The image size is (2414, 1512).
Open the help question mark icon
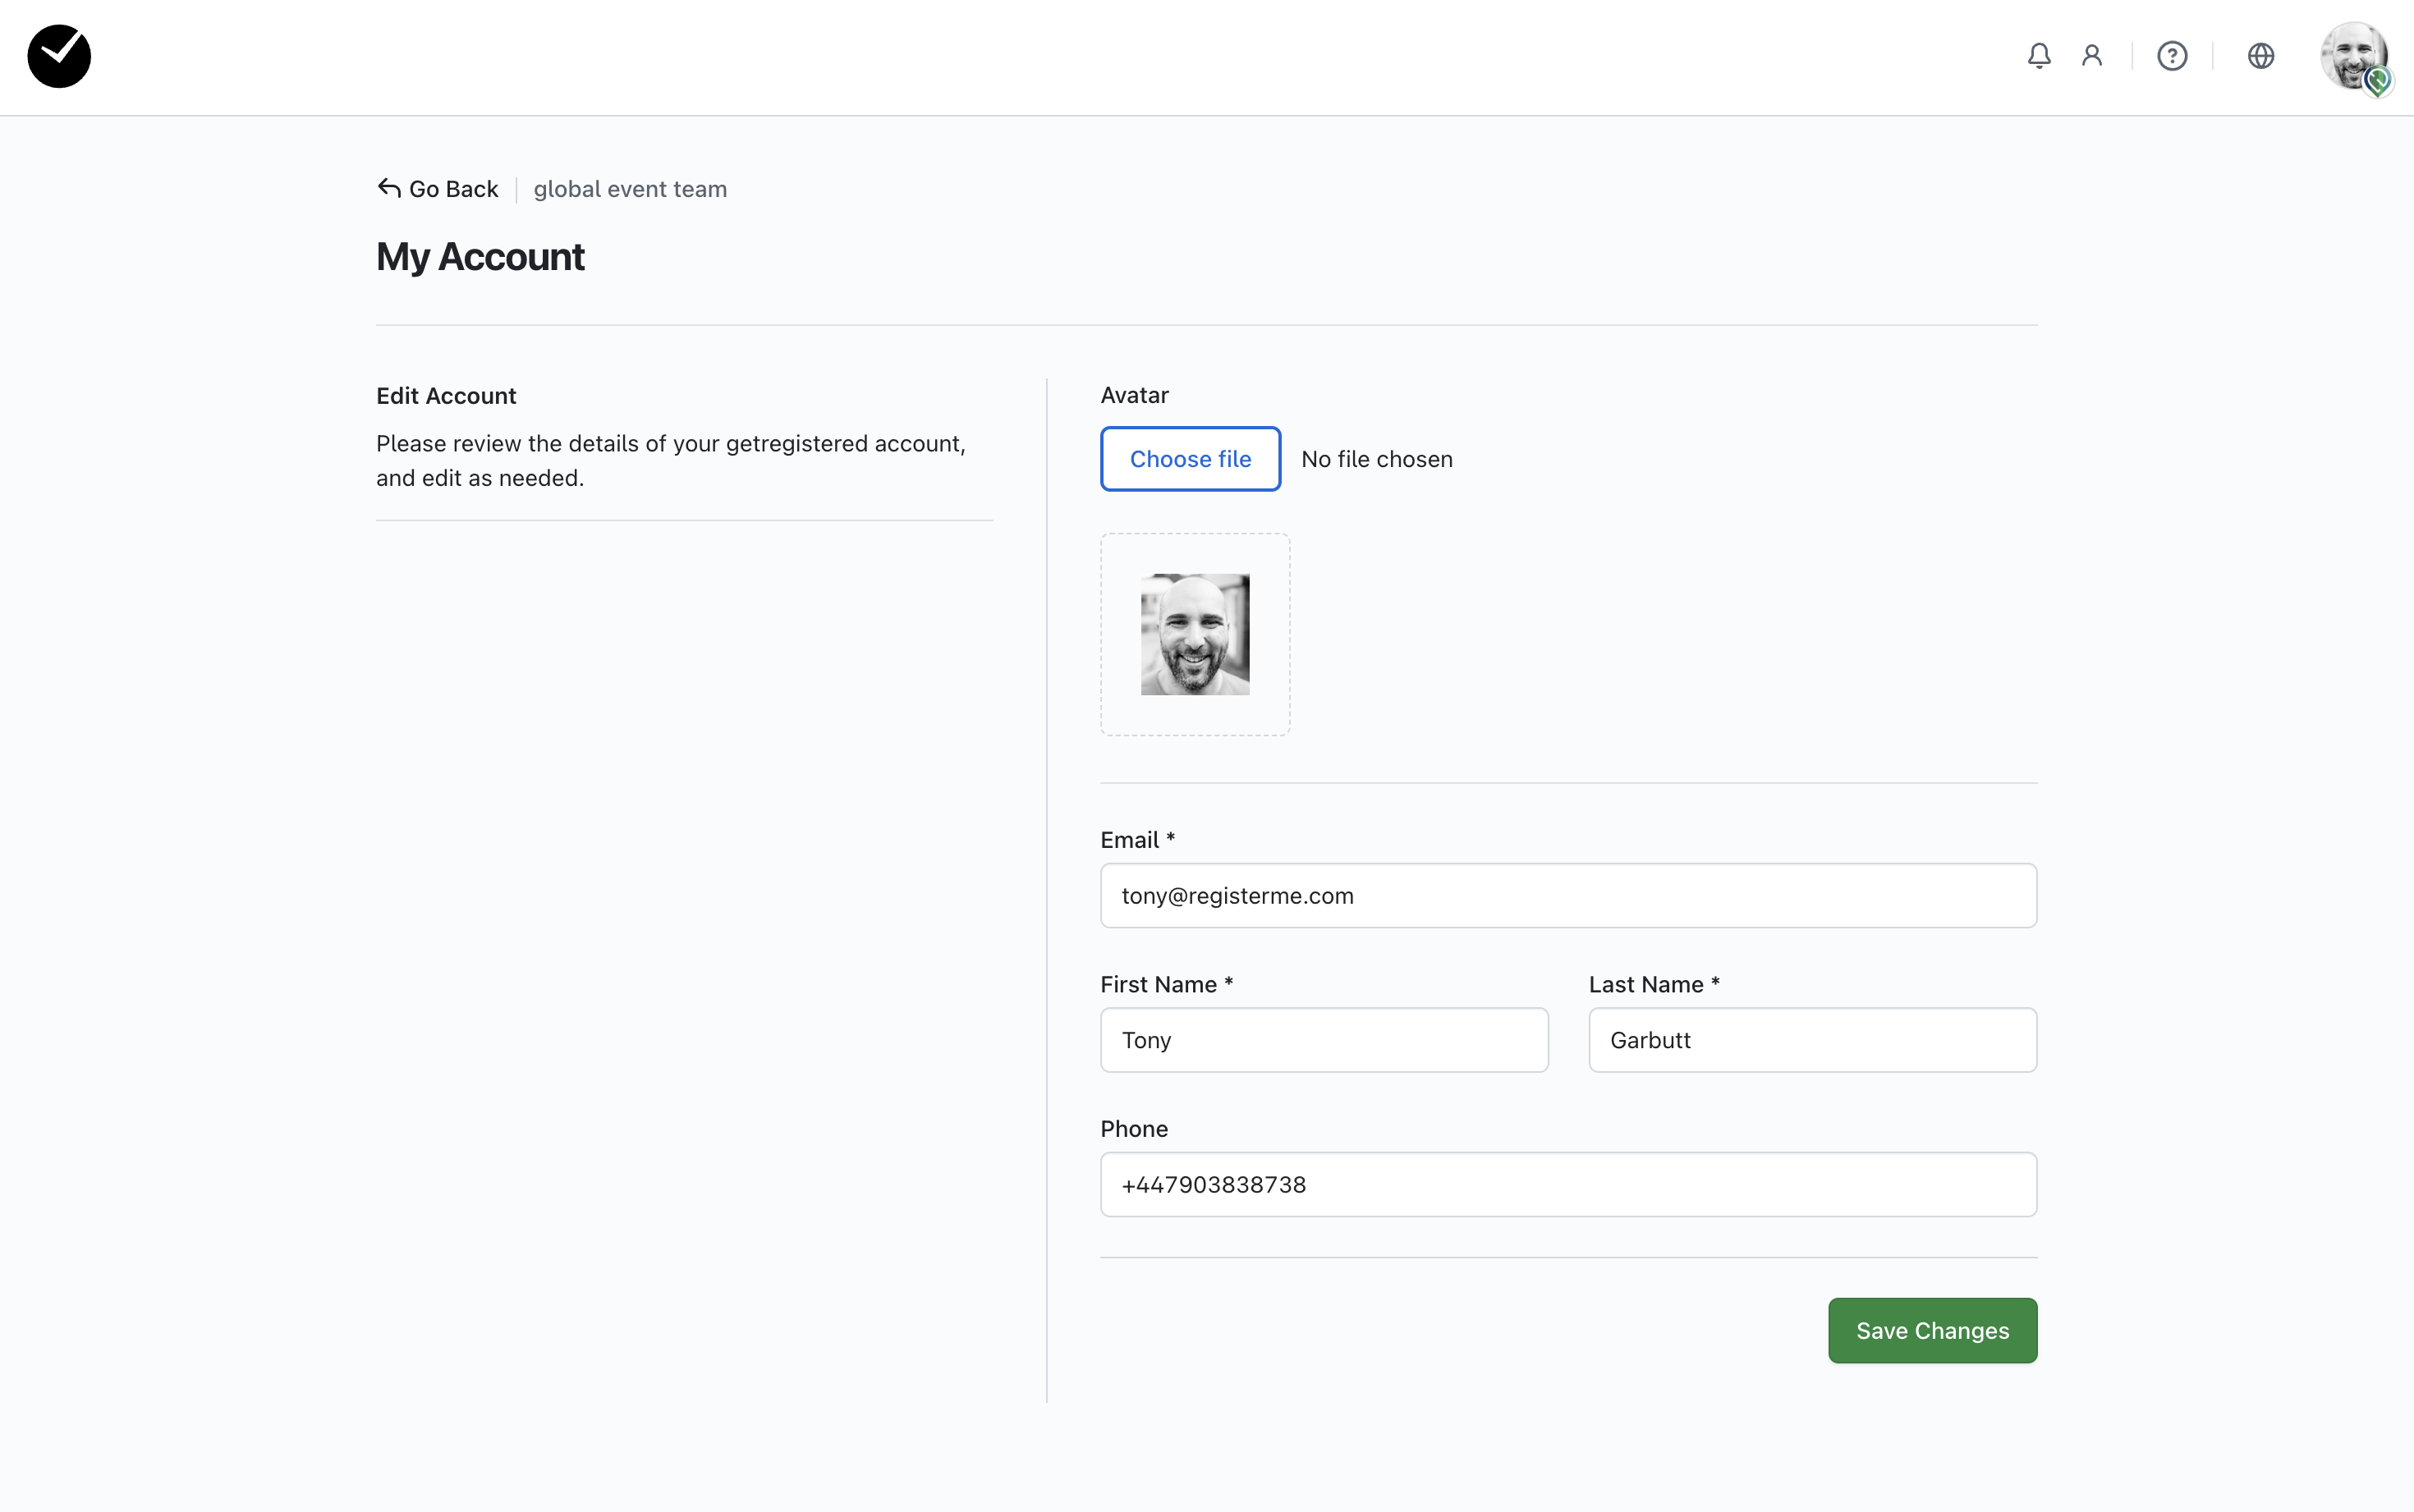click(x=2172, y=56)
